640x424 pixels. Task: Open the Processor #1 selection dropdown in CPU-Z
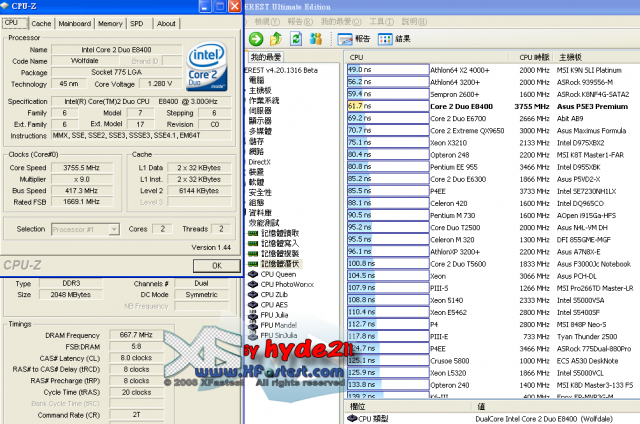(x=85, y=229)
